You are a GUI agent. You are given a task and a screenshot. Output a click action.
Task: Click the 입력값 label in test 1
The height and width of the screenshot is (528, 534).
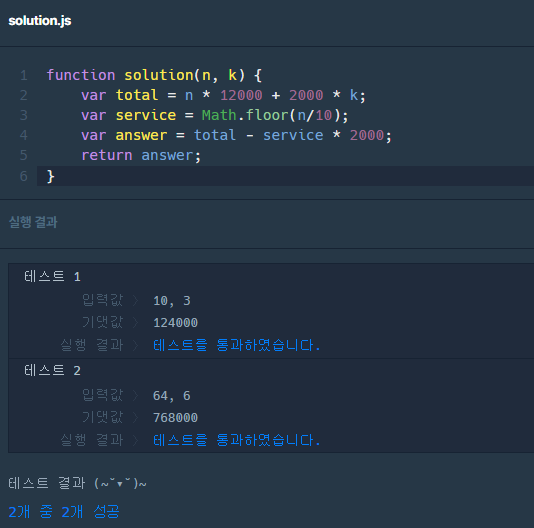(103, 300)
